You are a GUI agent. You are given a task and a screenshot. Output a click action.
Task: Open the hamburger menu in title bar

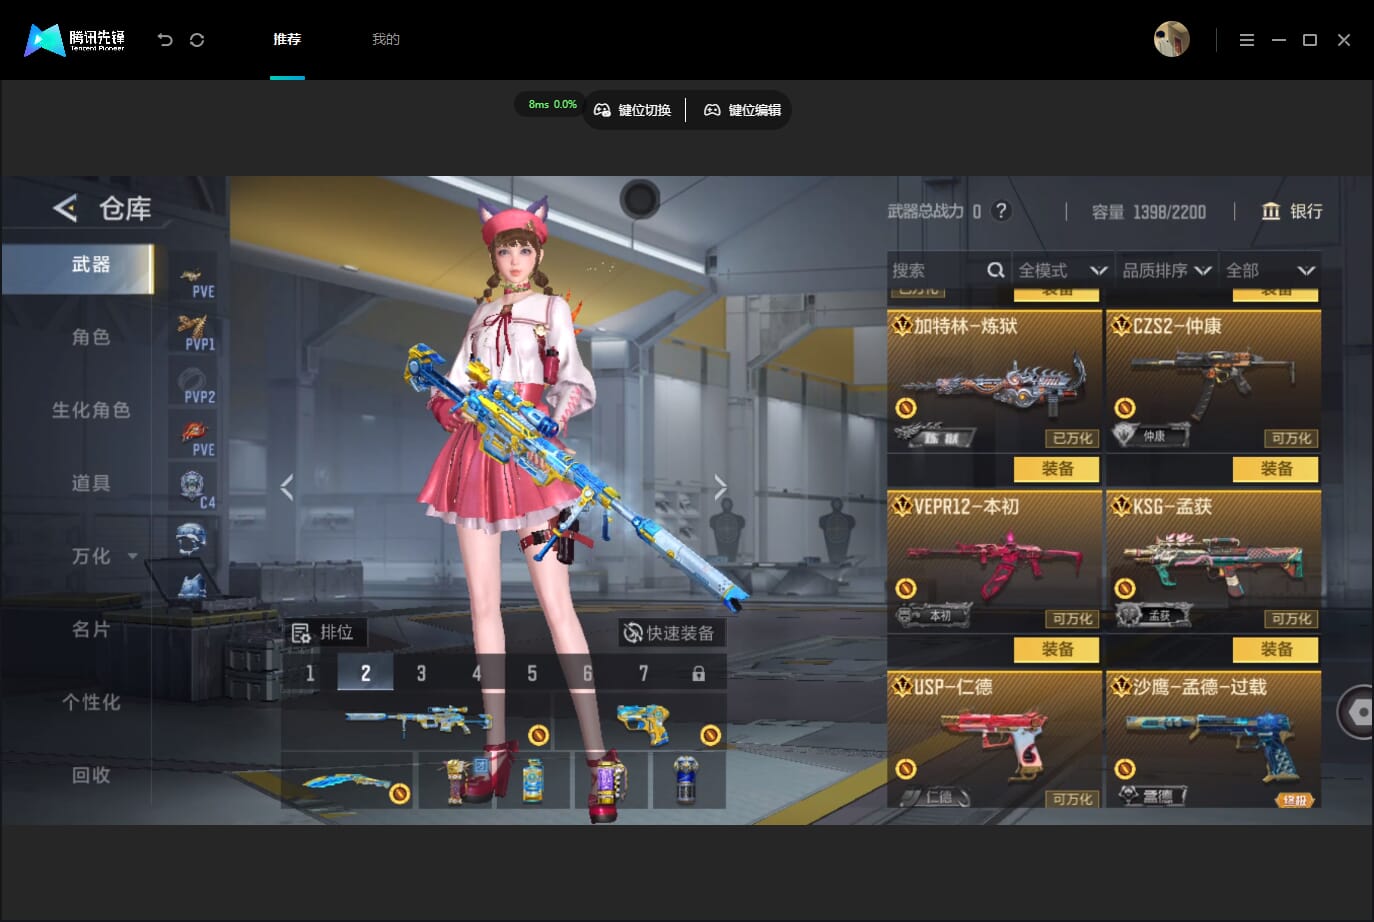click(x=1246, y=40)
